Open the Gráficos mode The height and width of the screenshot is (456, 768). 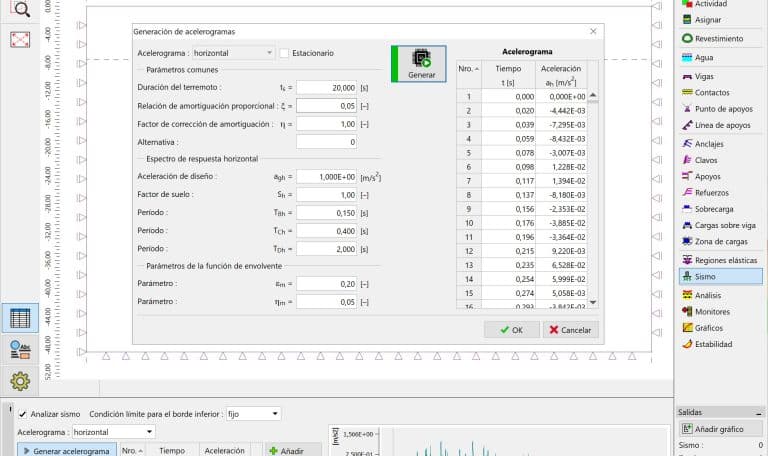(721, 328)
